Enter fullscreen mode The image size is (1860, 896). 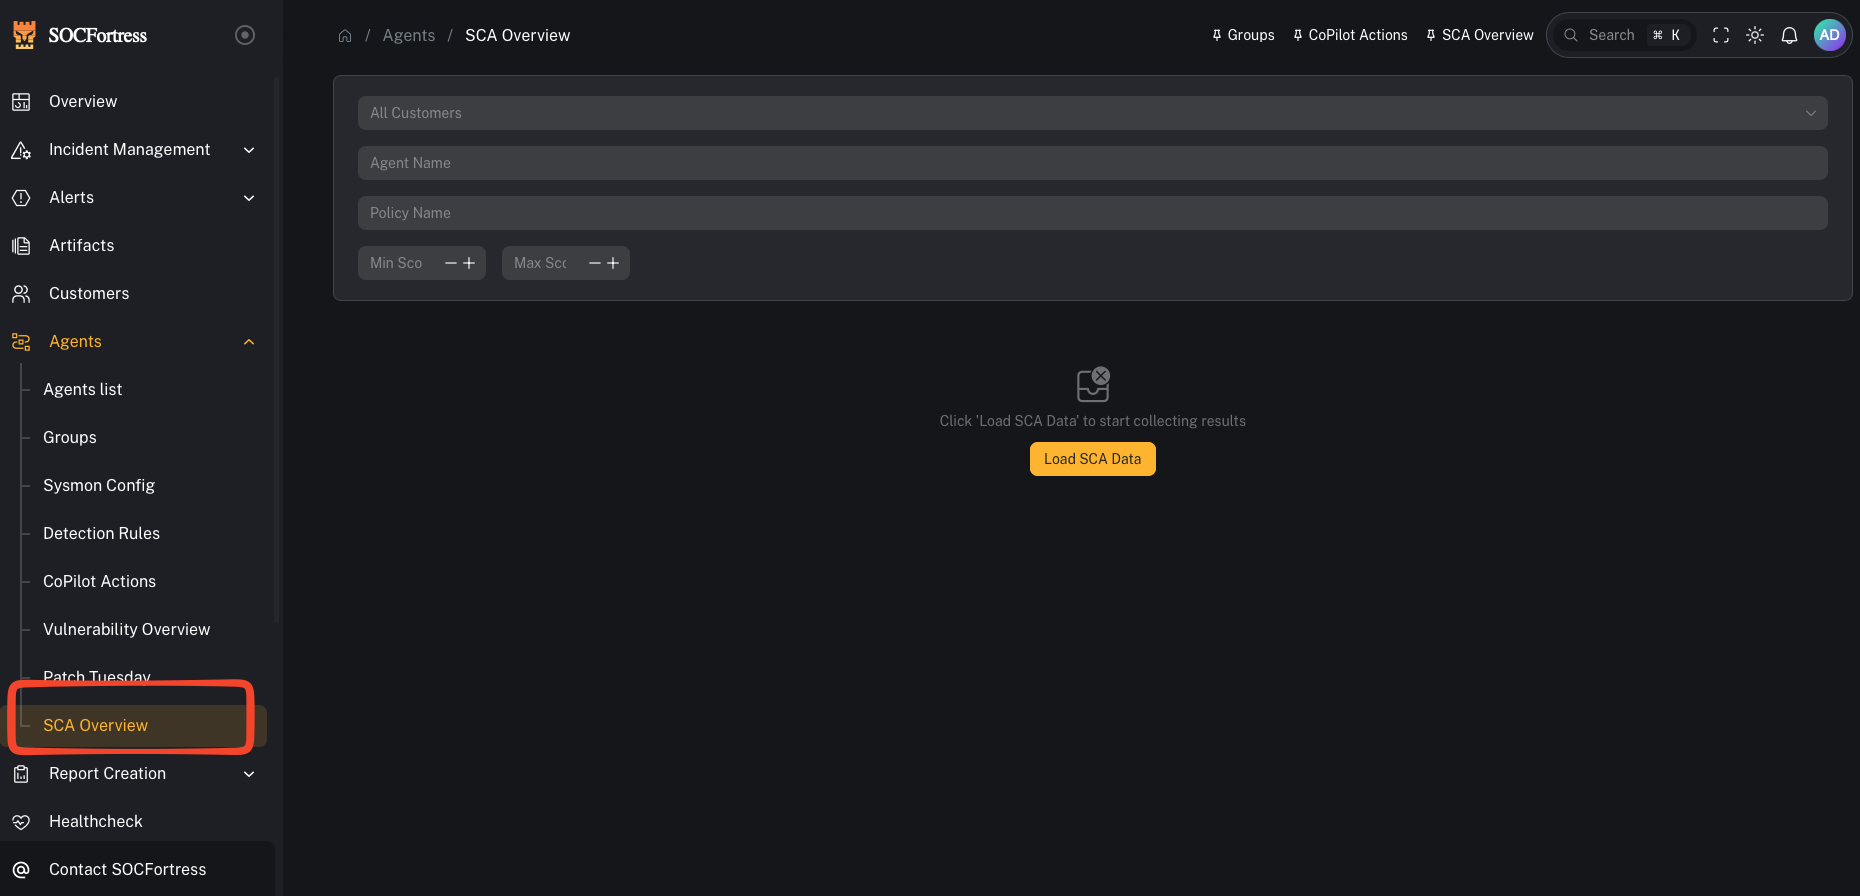pyautogui.click(x=1721, y=35)
